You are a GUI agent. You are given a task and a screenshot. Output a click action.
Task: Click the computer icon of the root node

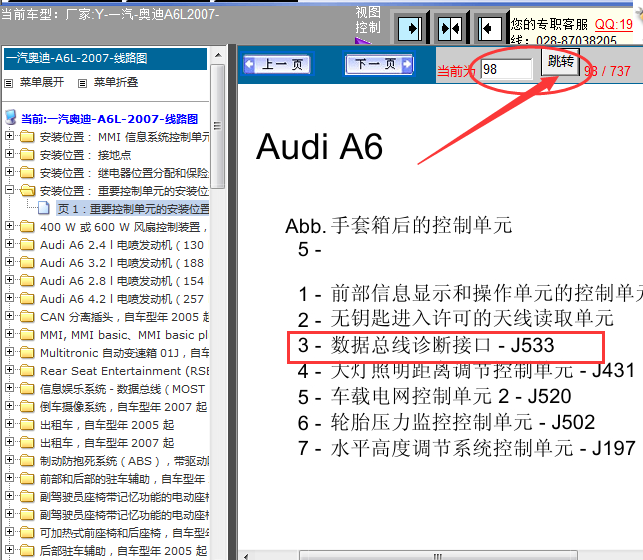coord(11,117)
